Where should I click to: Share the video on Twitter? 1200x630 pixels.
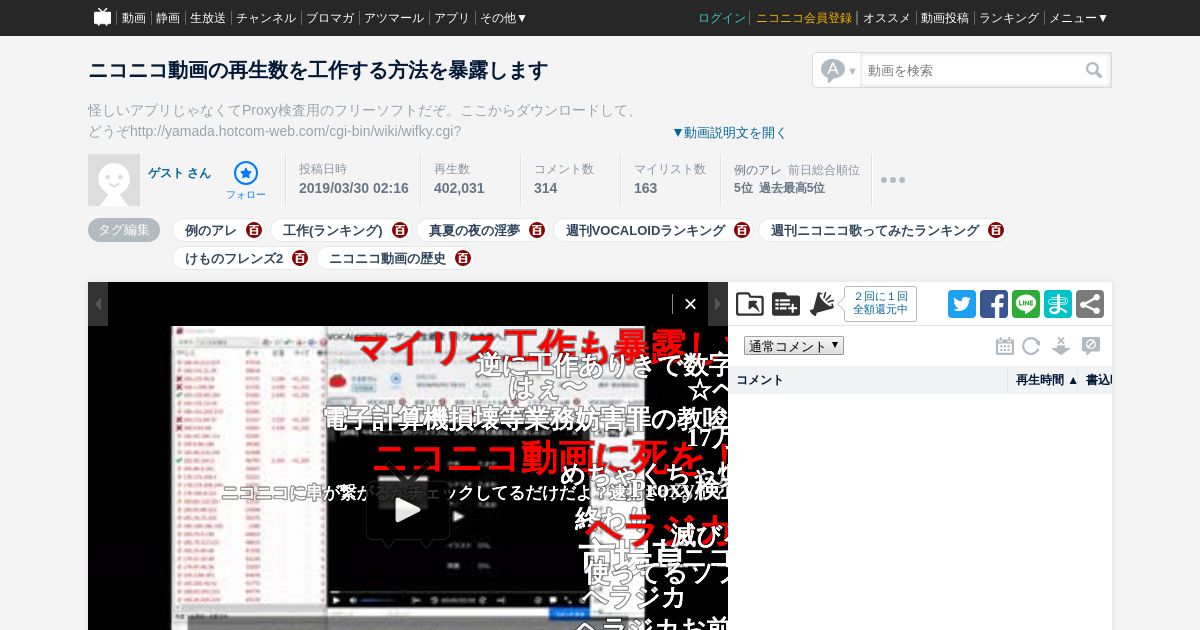click(x=962, y=304)
